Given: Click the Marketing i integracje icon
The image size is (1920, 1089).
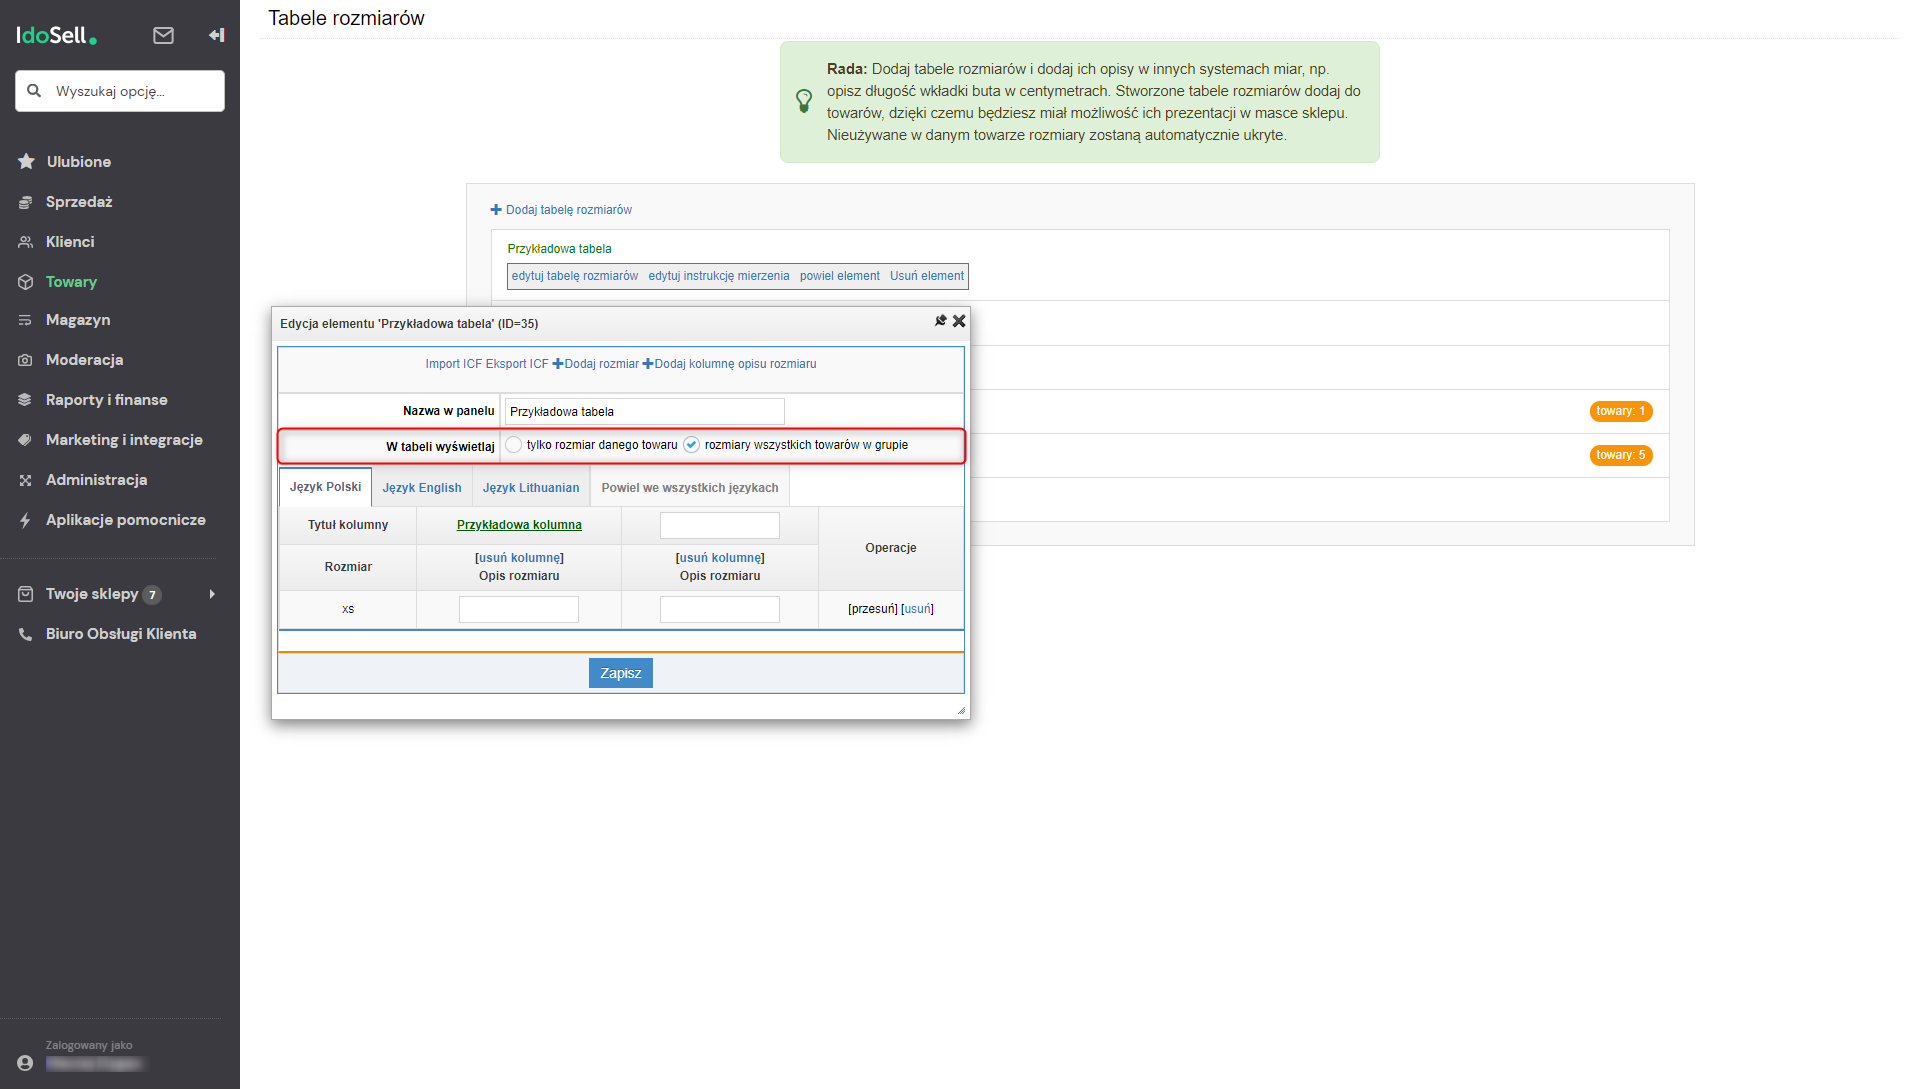Looking at the screenshot, I should point(26,440).
